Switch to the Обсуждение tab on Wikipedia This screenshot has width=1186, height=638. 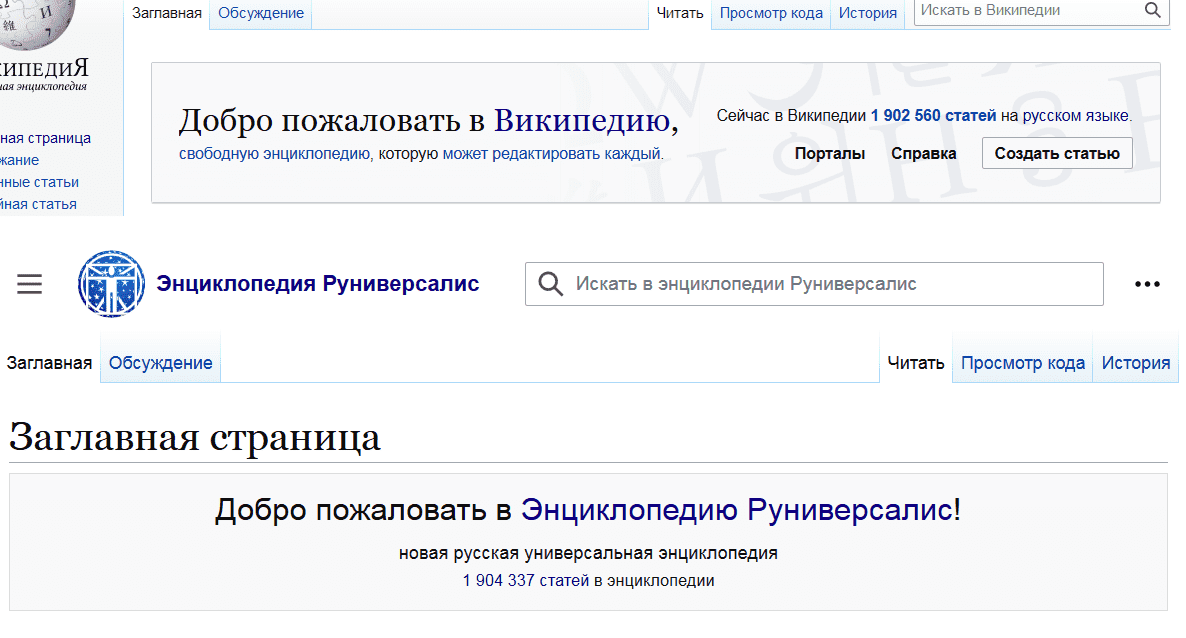(260, 13)
